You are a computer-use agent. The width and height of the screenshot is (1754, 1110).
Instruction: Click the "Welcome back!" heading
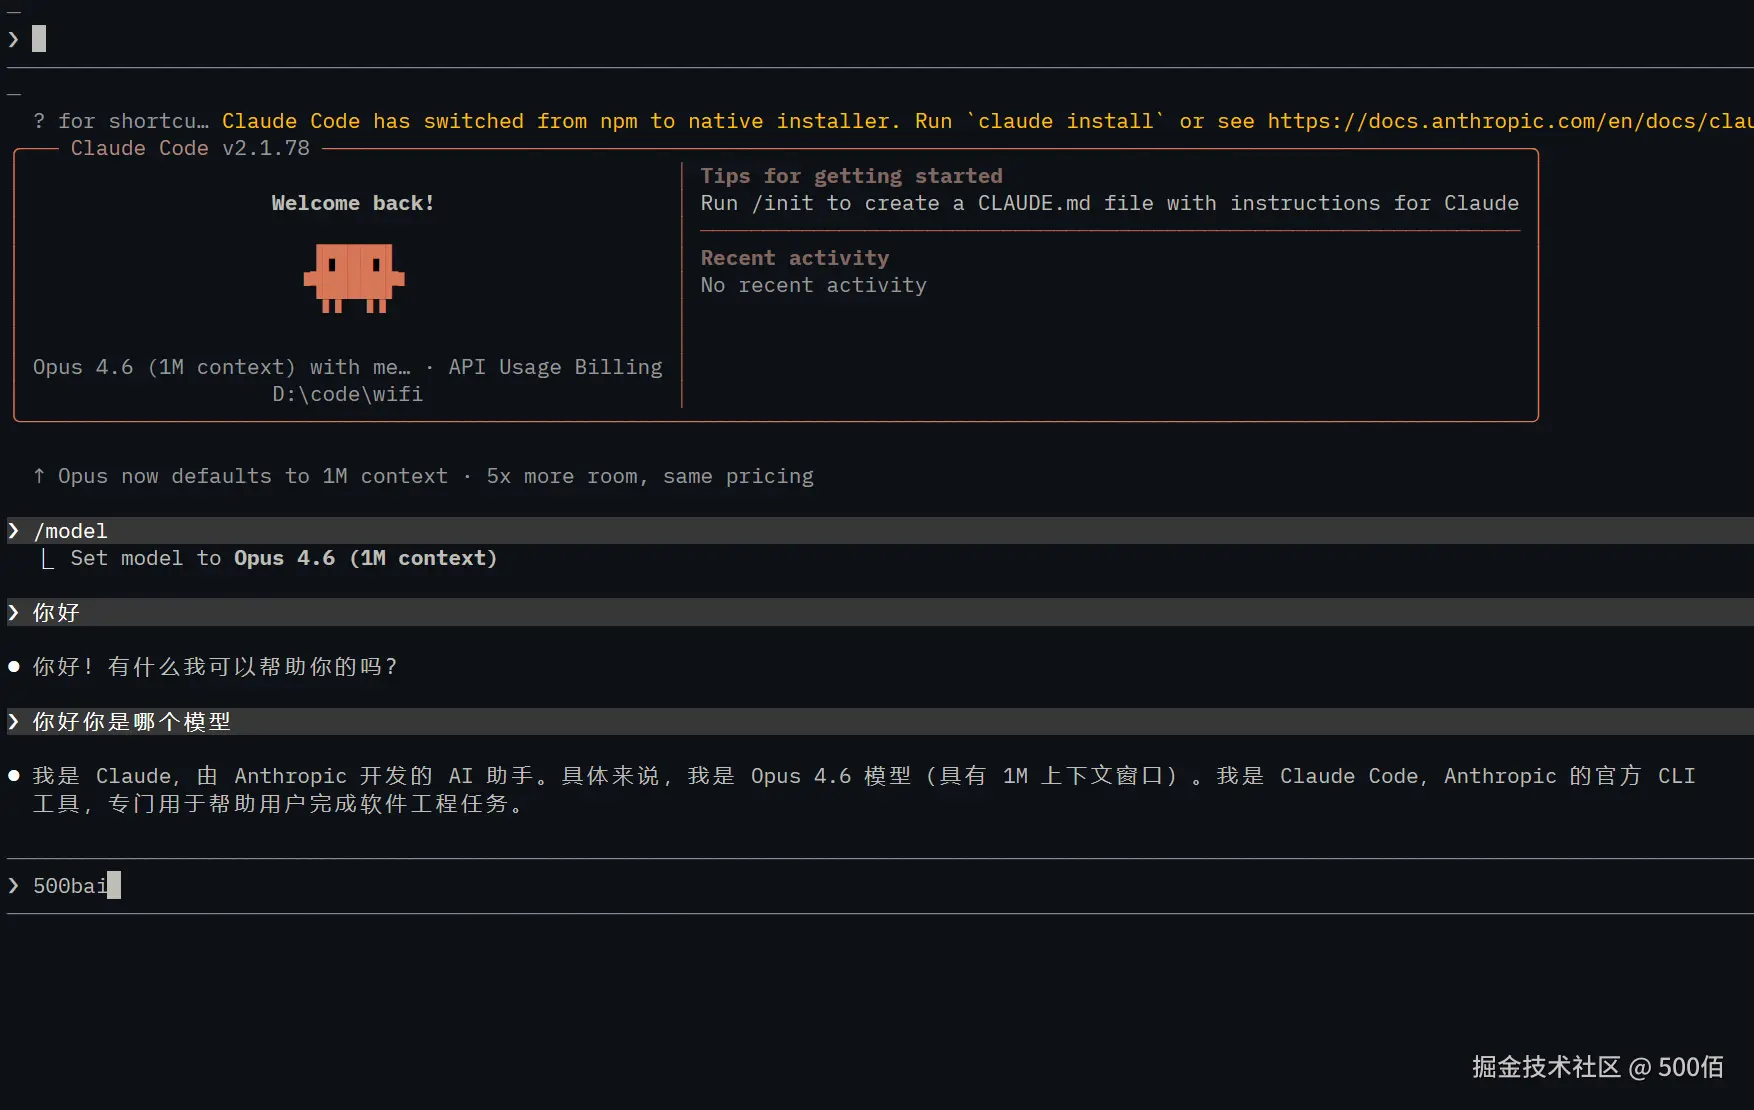[x=353, y=203]
